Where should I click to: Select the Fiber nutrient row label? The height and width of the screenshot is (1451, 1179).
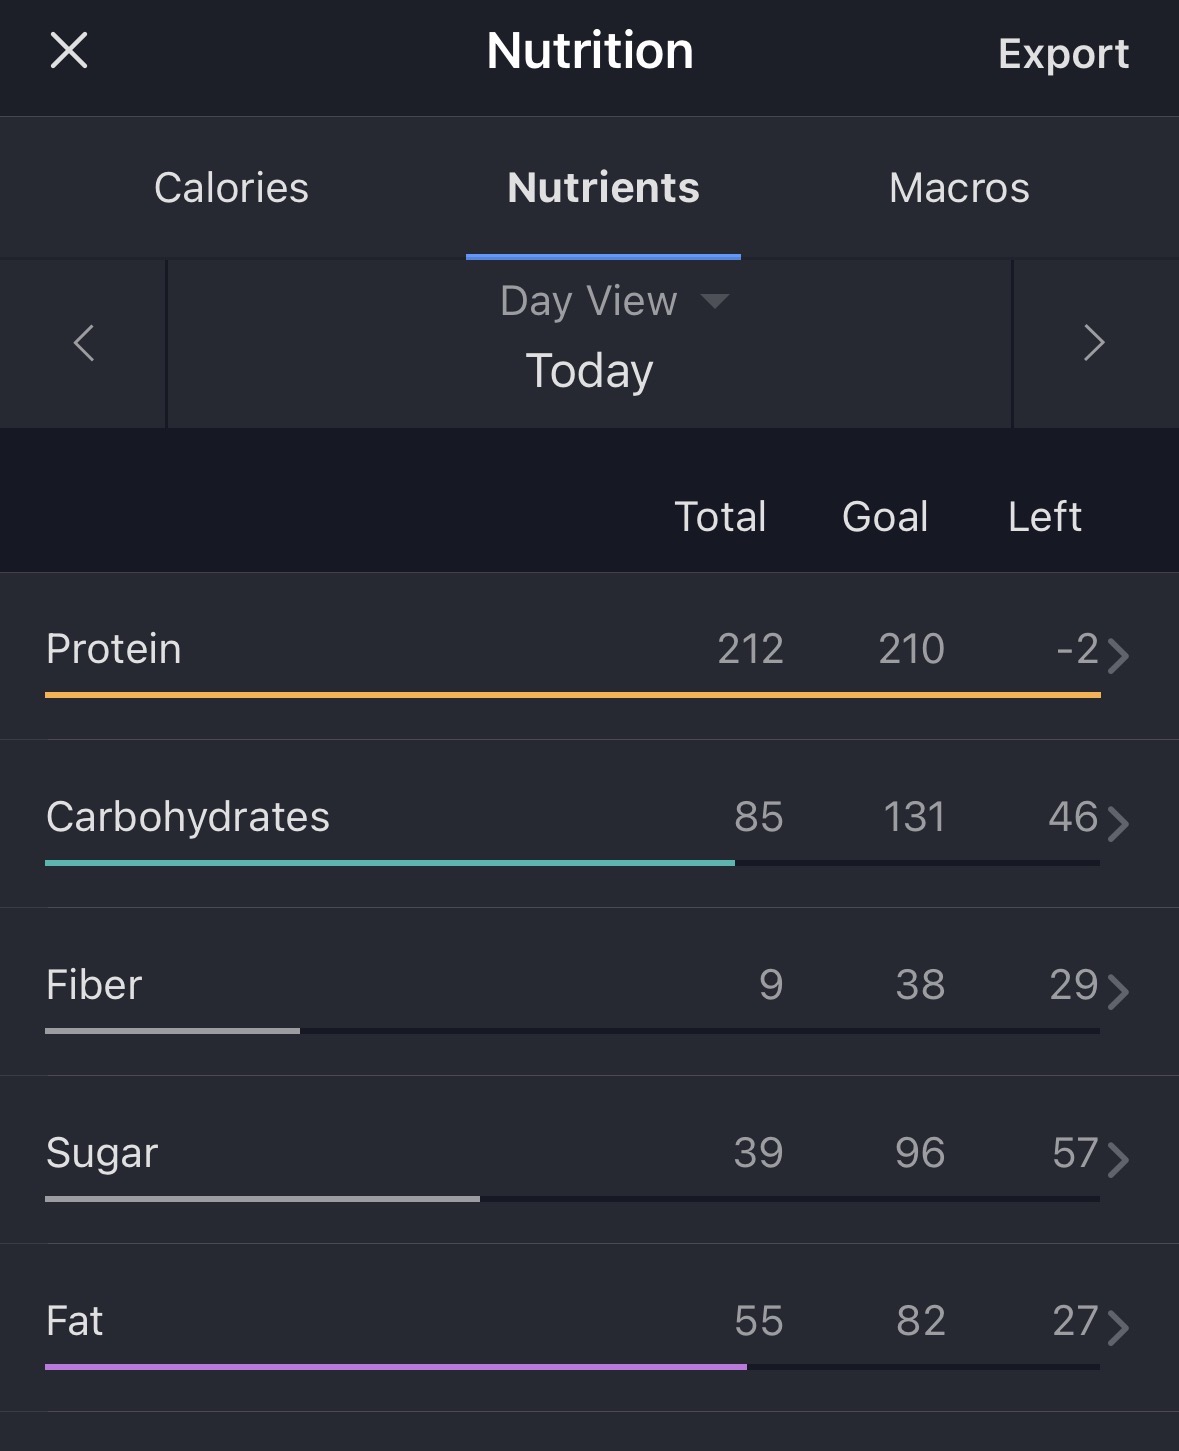94,985
